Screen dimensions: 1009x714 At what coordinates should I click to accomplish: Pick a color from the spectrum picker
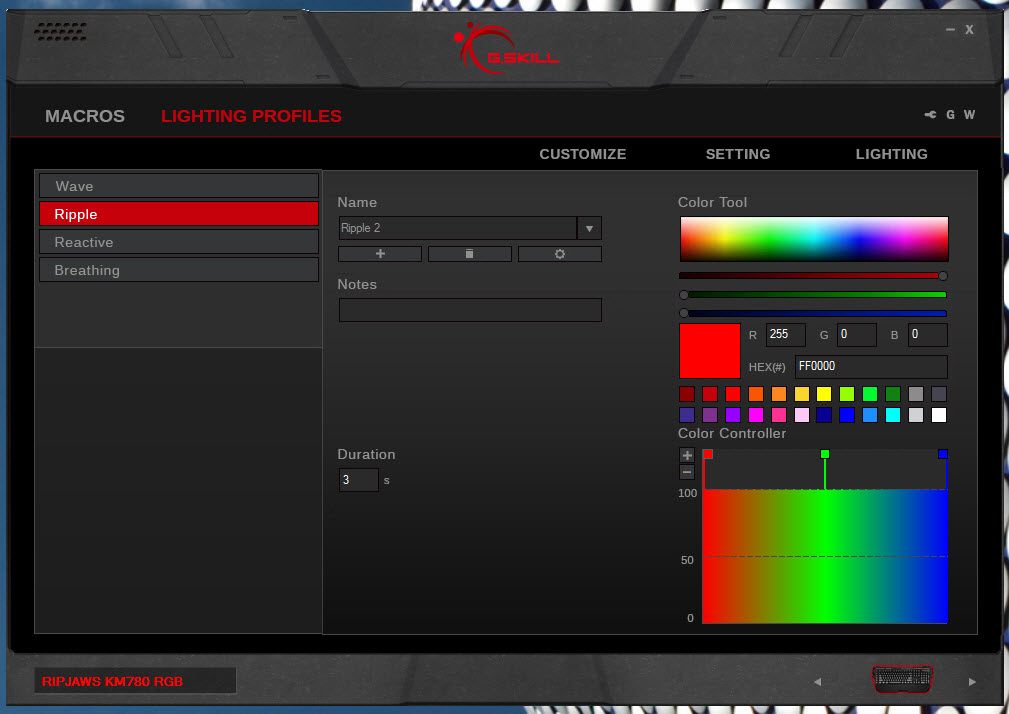pyautogui.click(x=814, y=239)
